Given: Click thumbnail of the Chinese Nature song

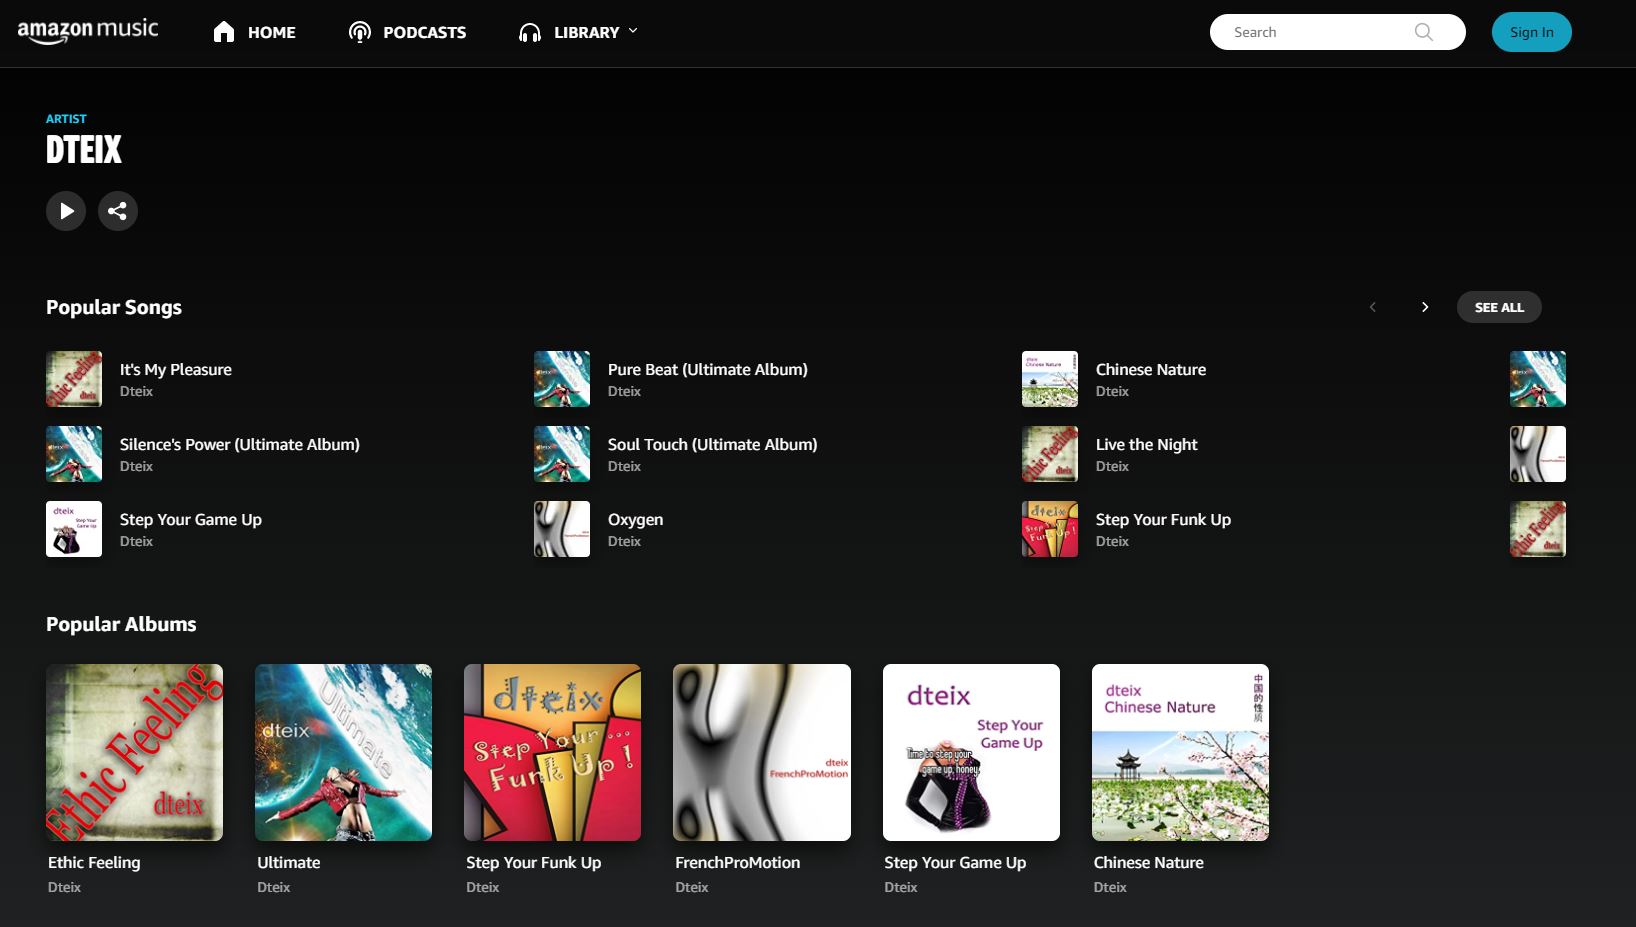Looking at the screenshot, I should [1050, 379].
